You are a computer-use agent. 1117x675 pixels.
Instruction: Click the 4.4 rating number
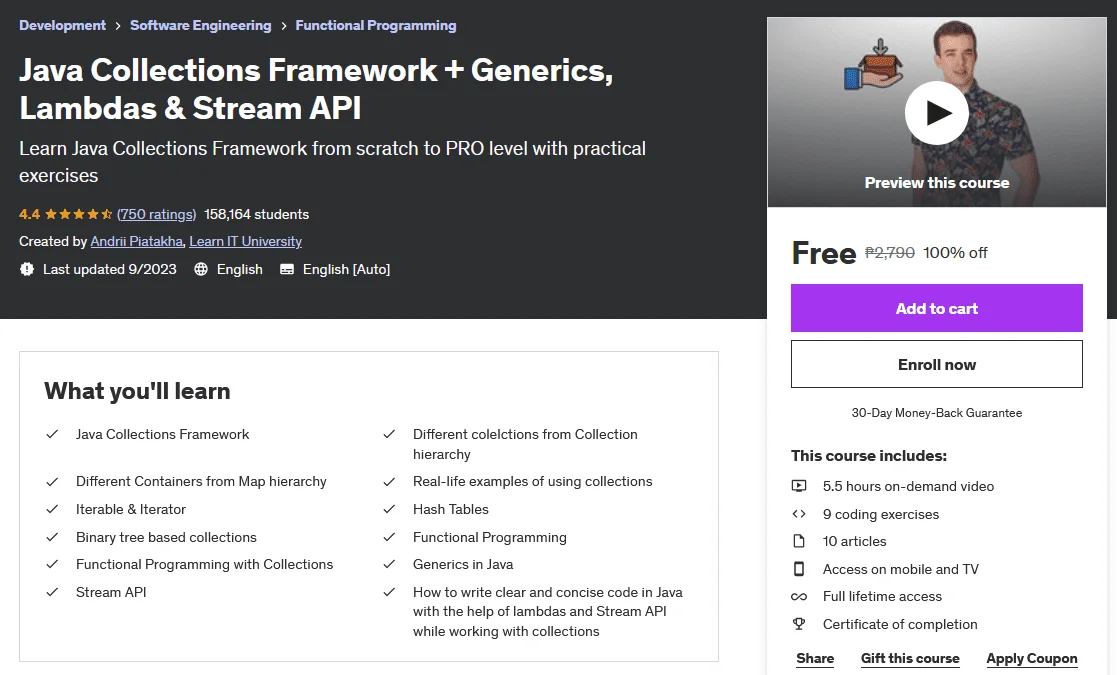point(29,214)
